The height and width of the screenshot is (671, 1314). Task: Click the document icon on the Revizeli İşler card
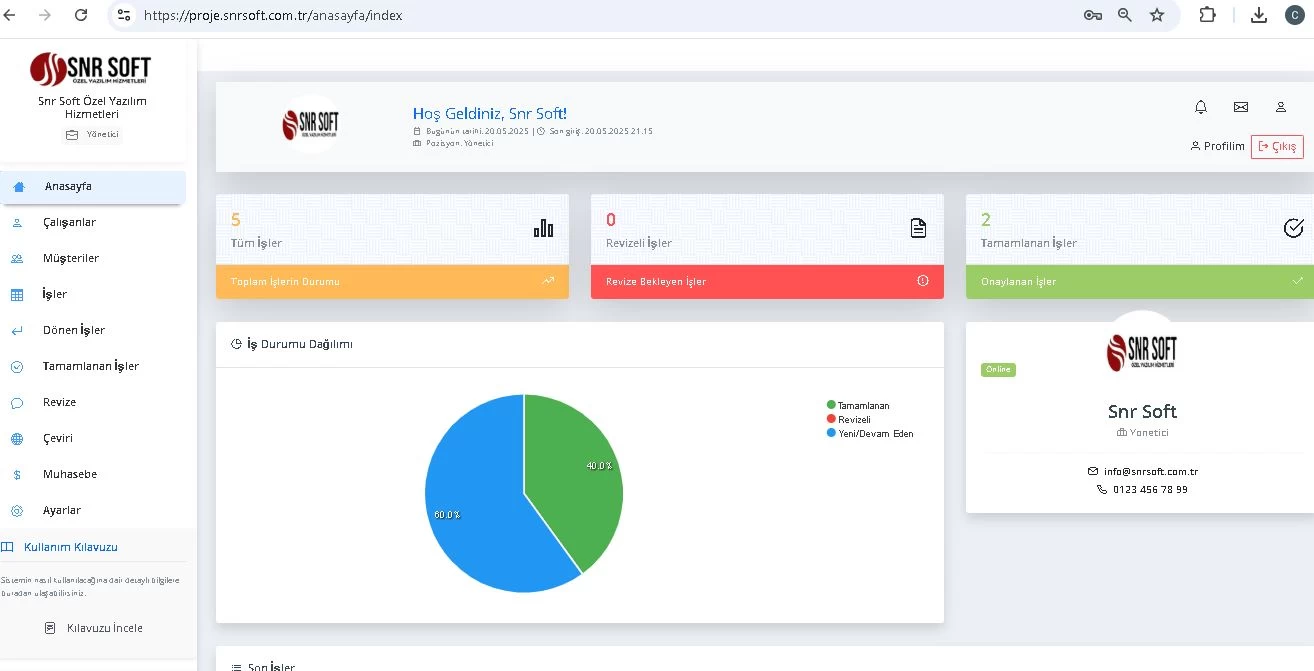[x=918, y=228]
